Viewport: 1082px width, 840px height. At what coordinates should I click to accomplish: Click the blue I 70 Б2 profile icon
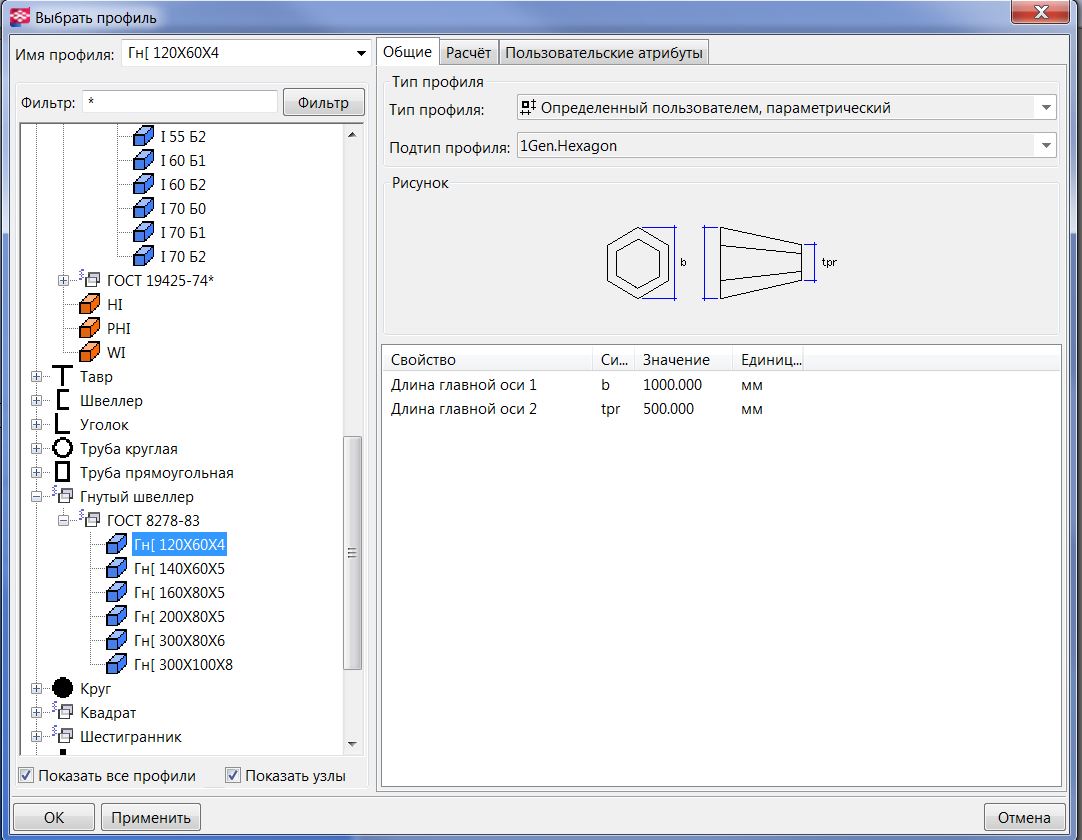144,257
